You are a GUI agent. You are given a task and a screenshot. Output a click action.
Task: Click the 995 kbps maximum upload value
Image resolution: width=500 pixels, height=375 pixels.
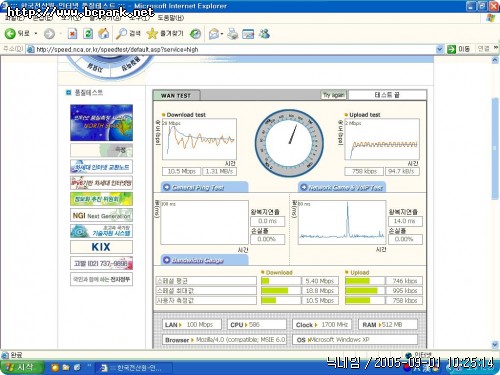[x=404, y=291]
